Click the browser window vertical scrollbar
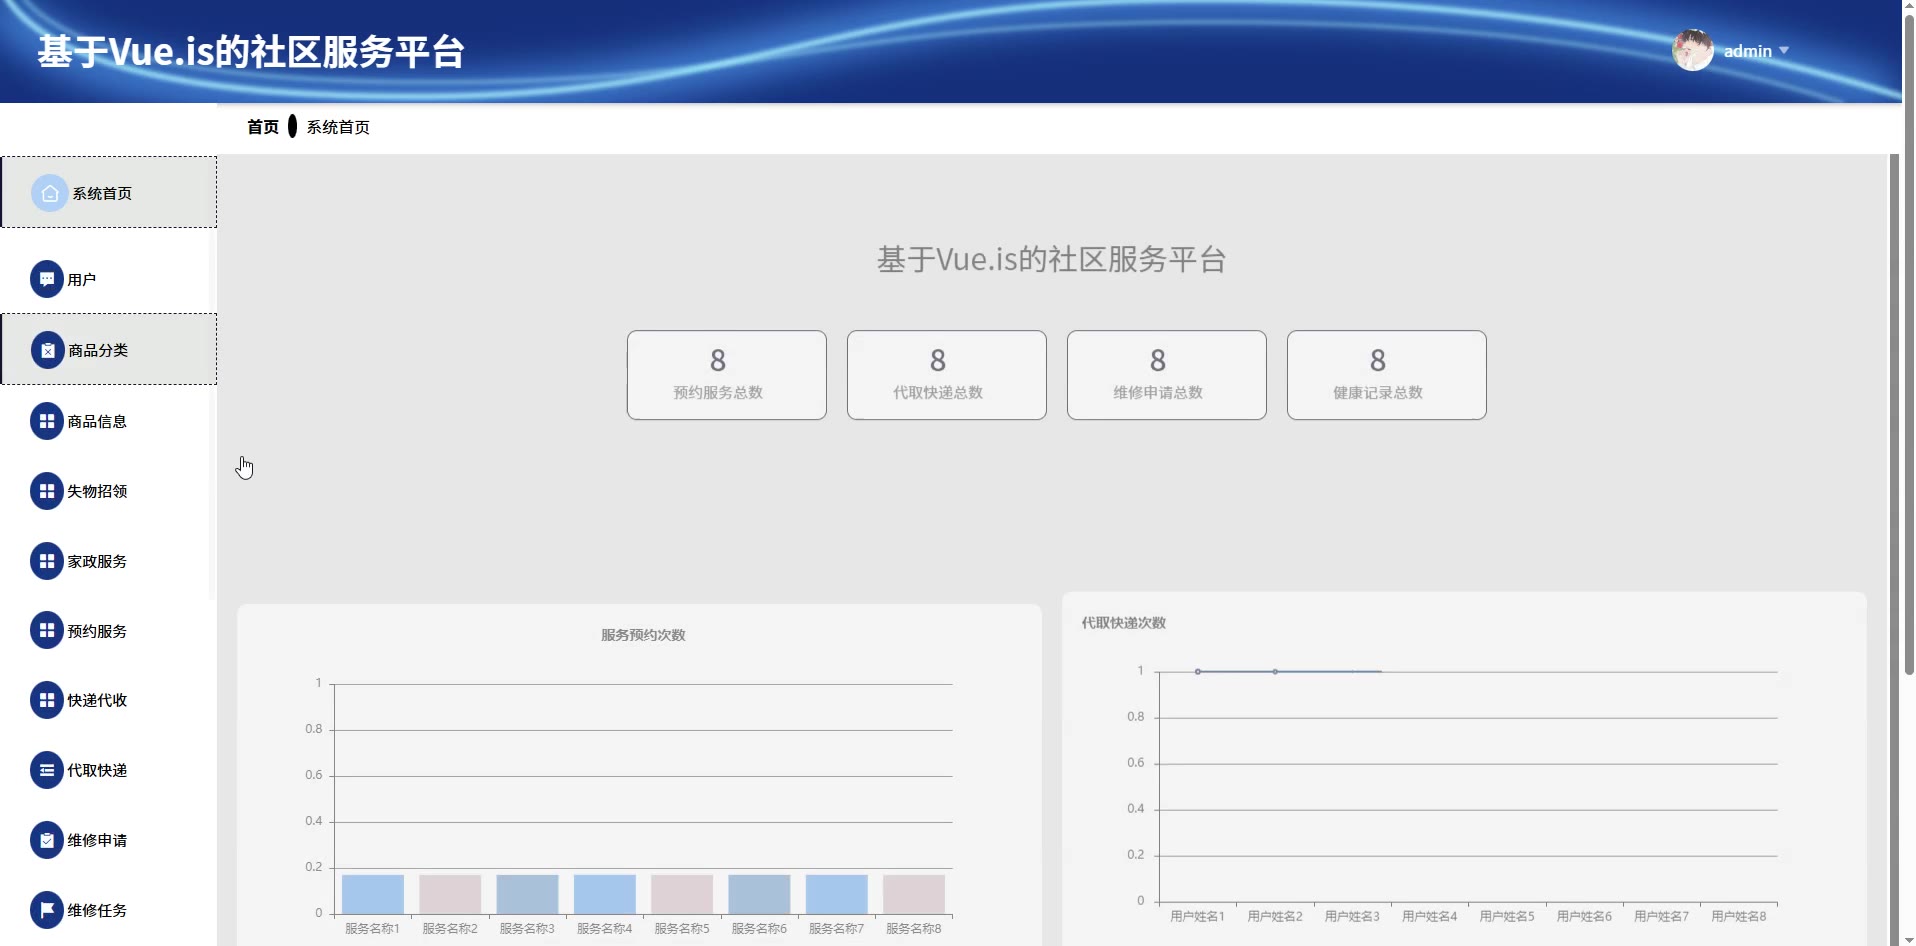1916x946 pixels. tap(1909, 345)
